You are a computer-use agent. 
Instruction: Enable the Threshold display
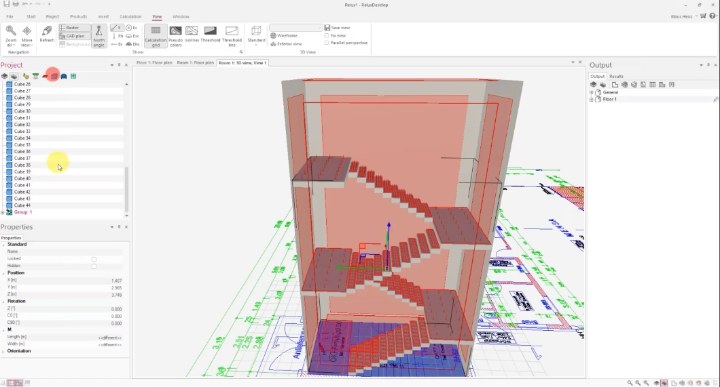coord(210,34)
